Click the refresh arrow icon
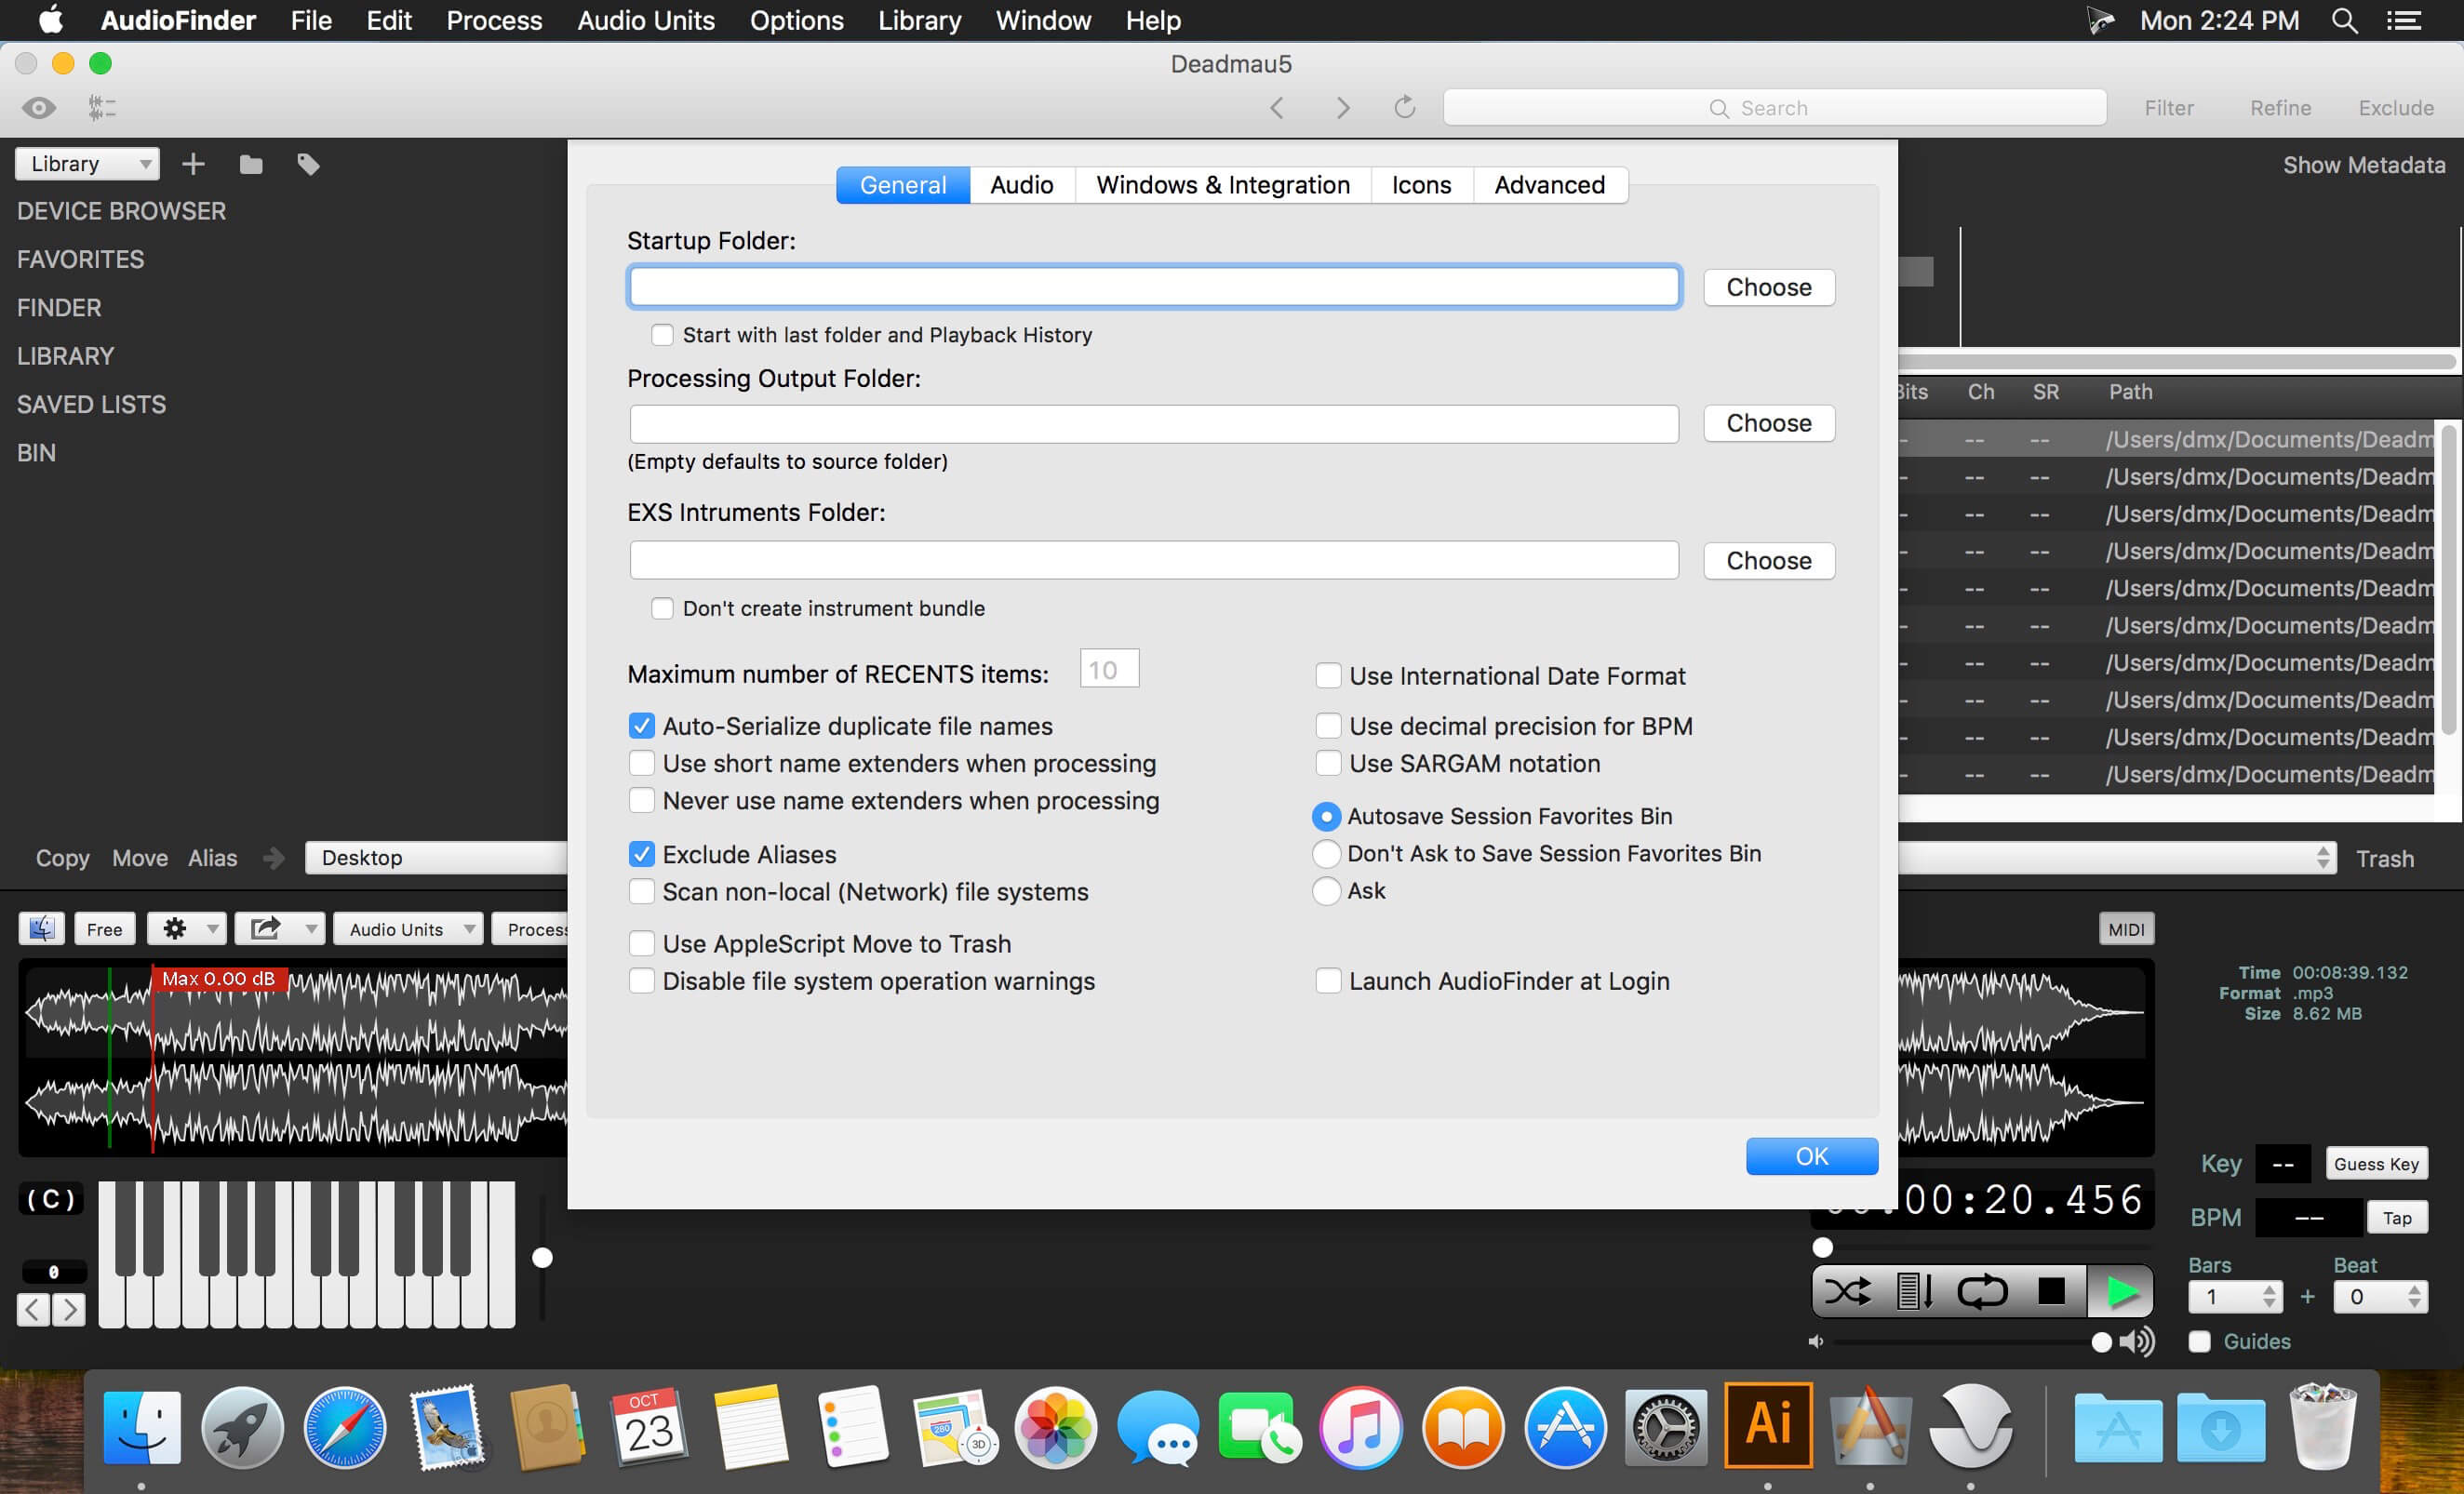The width and height of the screenshot is (2464, 1494). pyautogui.click(x=1404, y=107)
